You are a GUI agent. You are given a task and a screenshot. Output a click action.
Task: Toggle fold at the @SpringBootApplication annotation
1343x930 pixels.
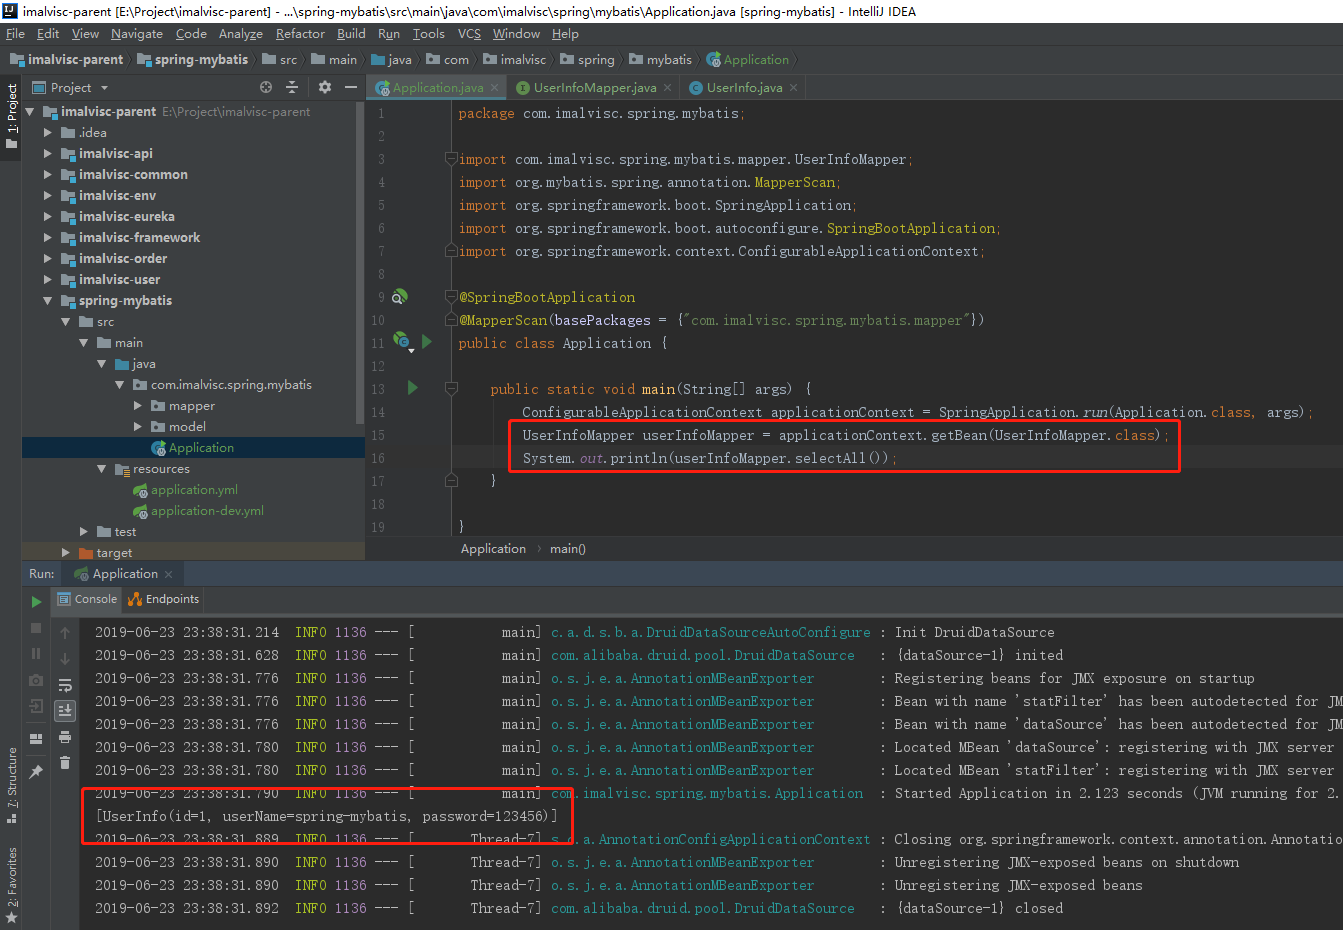coord(451,297)
